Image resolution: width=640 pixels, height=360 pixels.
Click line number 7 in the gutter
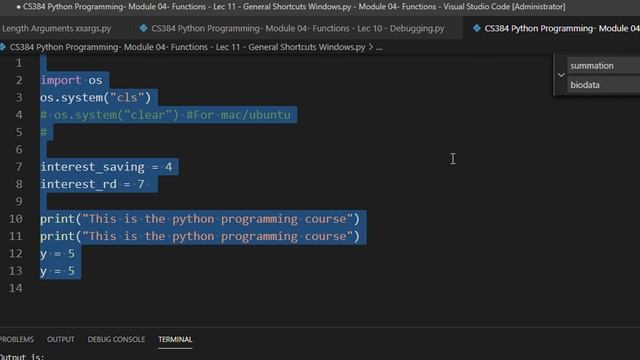point(19,167)
